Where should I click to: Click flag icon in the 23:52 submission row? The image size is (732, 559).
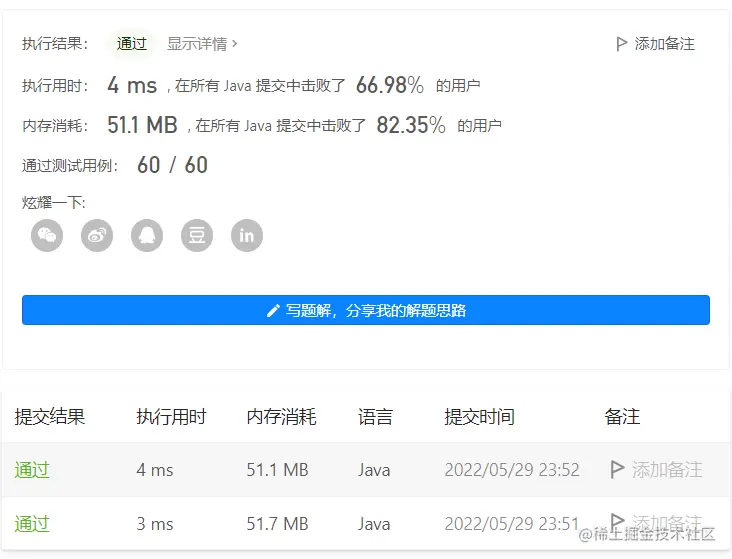point(617,469)
